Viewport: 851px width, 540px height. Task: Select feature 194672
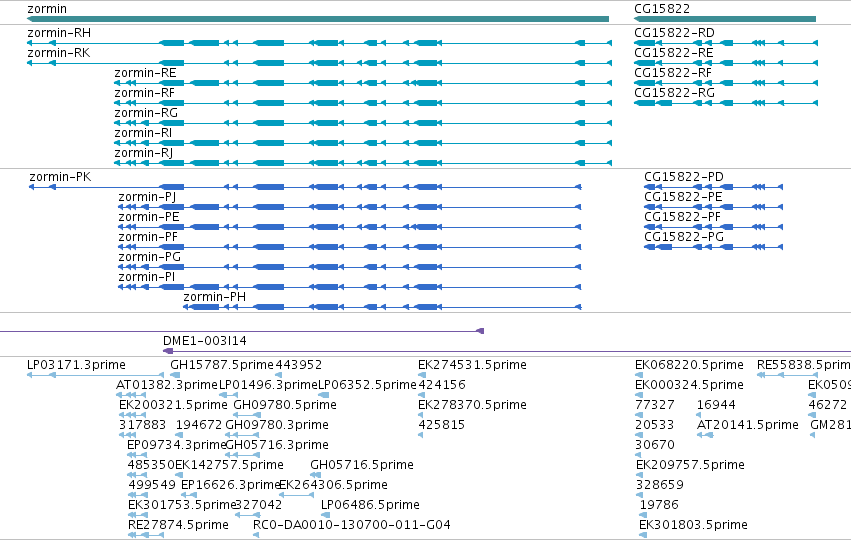pyautogui.click(x=199, y=425)
